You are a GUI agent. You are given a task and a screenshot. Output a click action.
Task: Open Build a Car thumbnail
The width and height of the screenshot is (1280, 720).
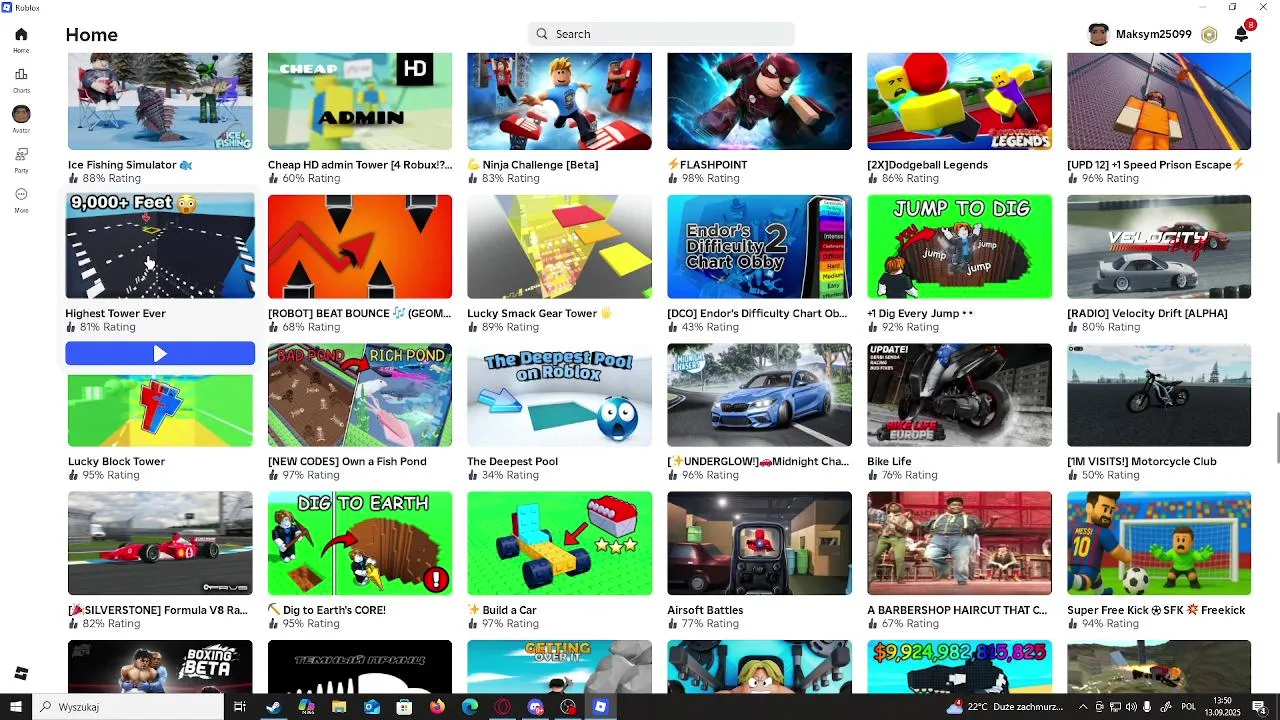[559, 543]
